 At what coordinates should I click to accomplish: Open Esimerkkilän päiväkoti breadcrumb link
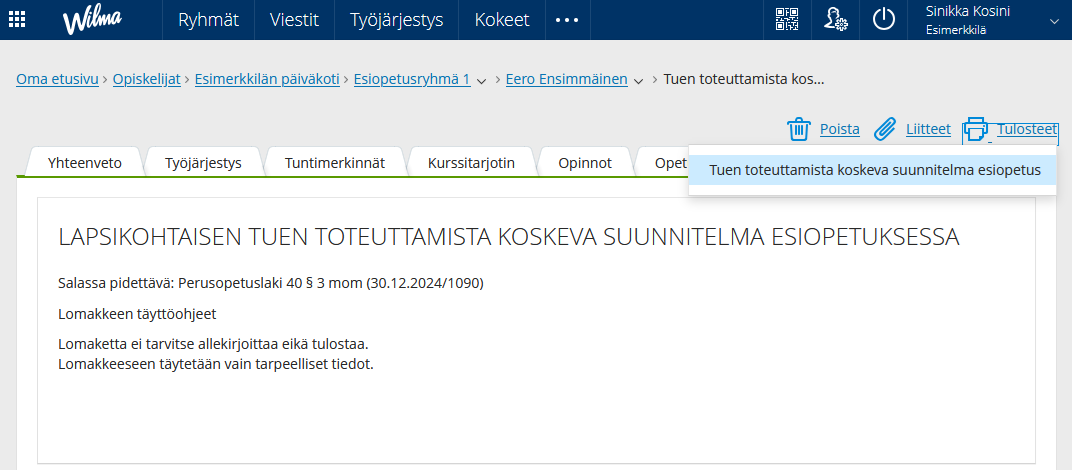point(267,79)
